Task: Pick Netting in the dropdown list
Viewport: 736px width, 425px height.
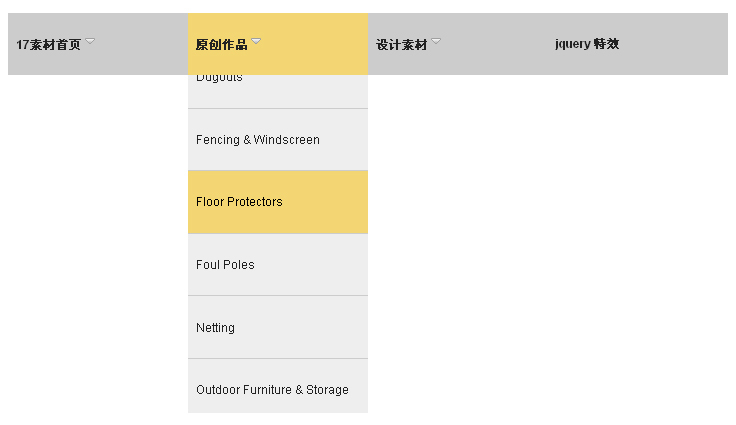Action: pos(216,328)
